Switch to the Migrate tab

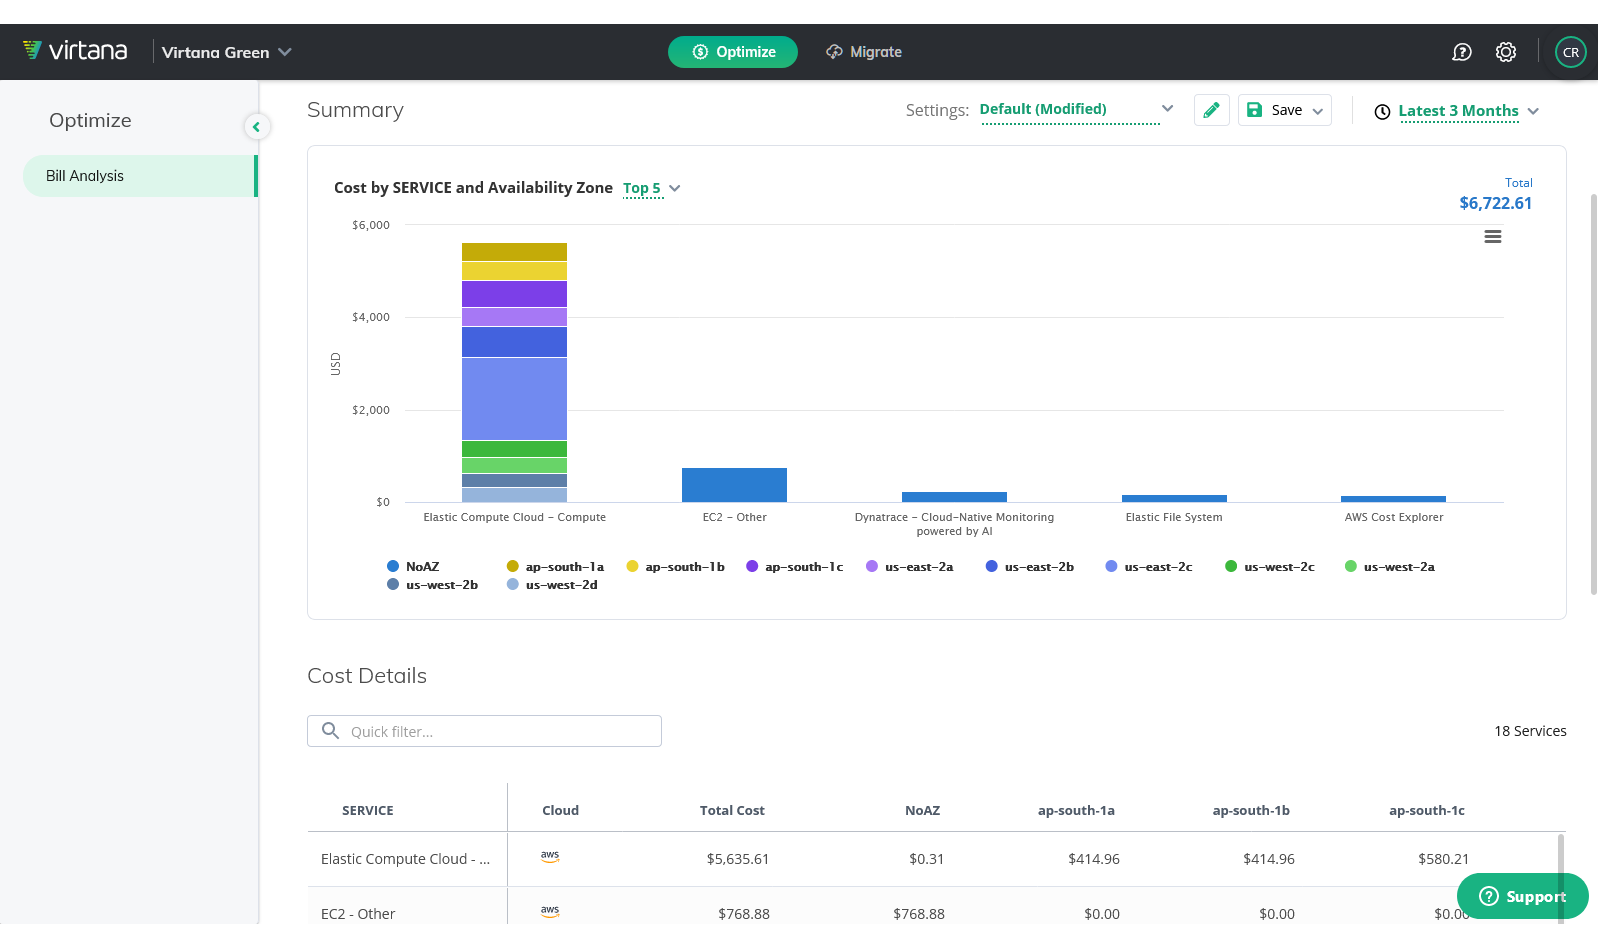[x=864, y=52]
